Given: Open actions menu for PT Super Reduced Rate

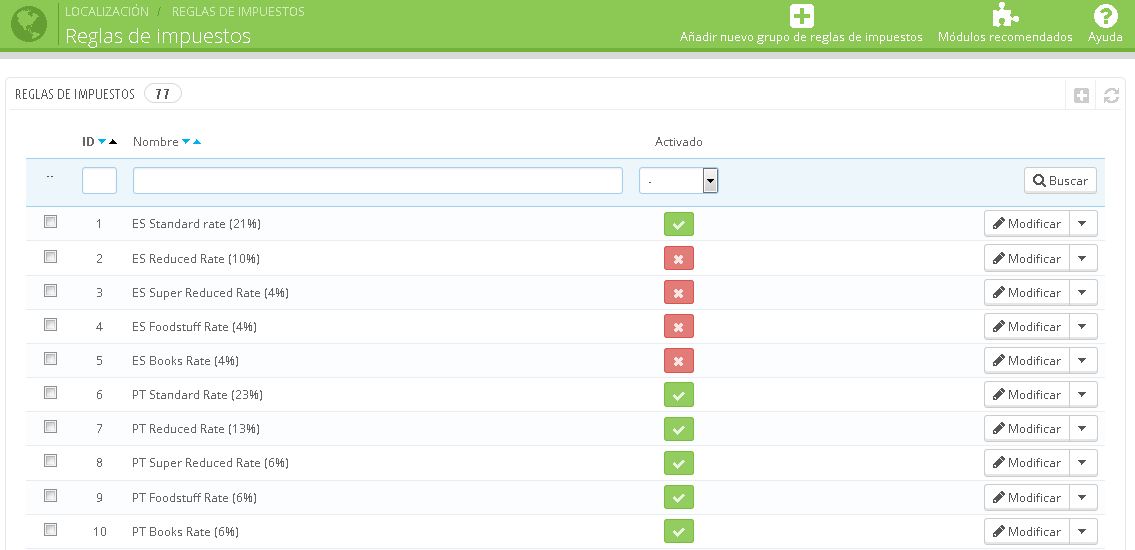Looking at the screenshot, I should coord(1083,462).
